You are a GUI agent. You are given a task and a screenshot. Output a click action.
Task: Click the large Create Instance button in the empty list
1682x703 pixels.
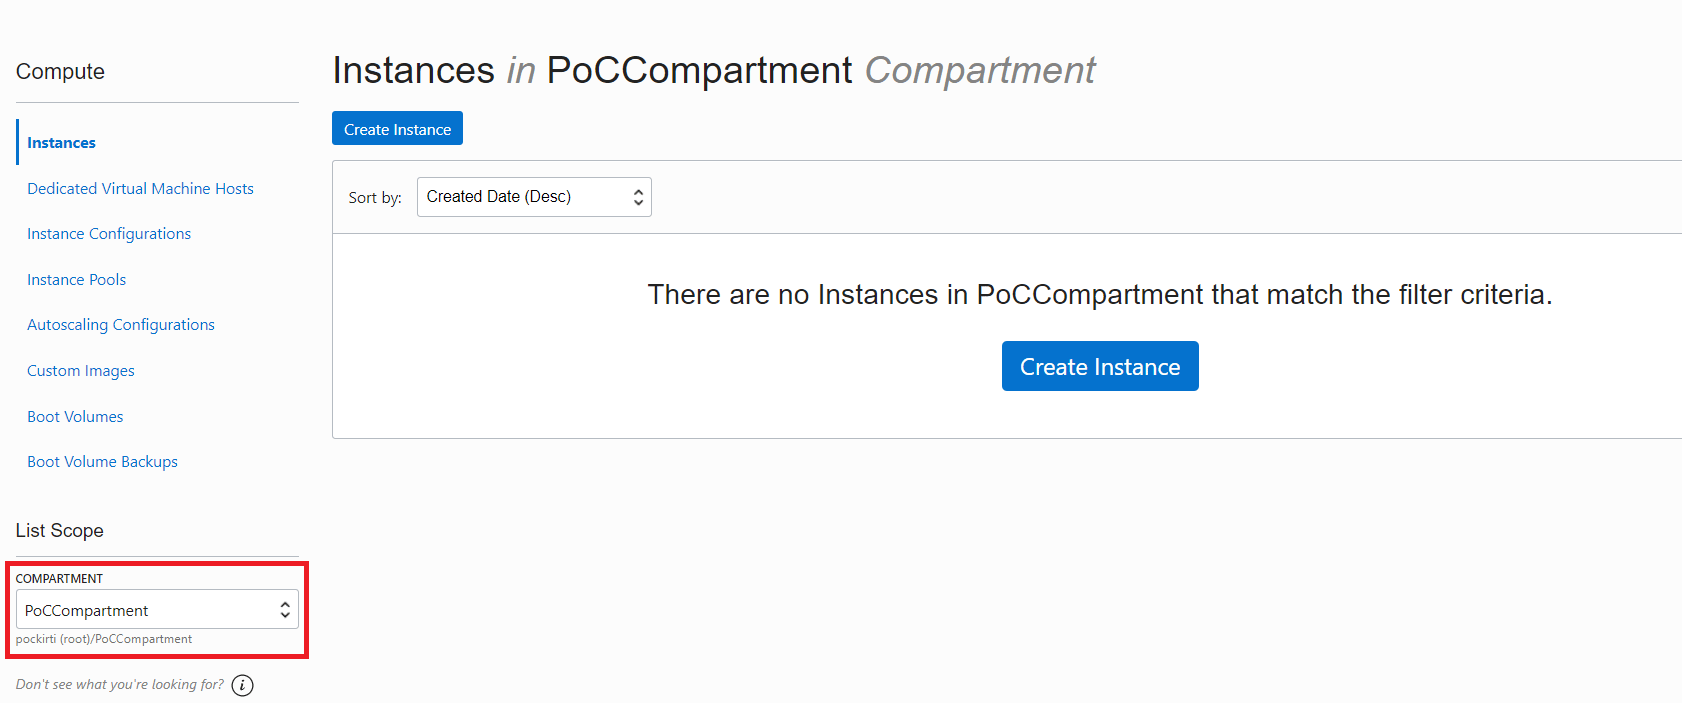click(x=1100, y=367)
